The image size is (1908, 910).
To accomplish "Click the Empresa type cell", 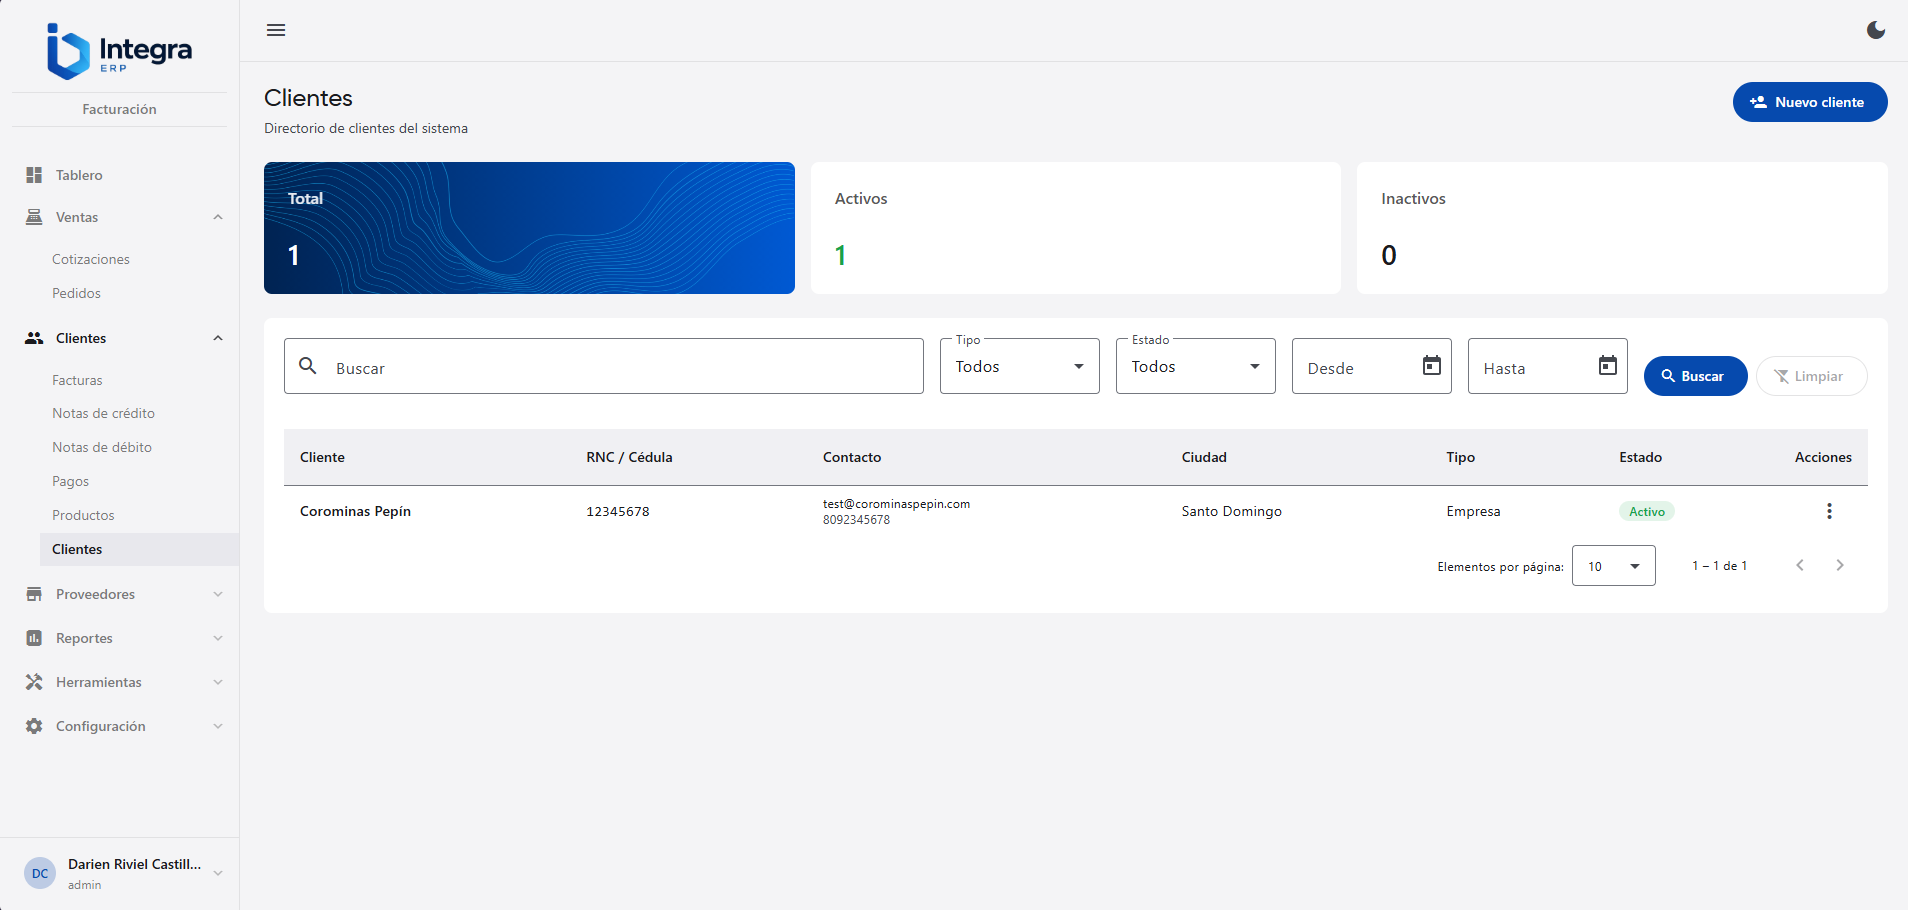I will tap(1473, 511).
